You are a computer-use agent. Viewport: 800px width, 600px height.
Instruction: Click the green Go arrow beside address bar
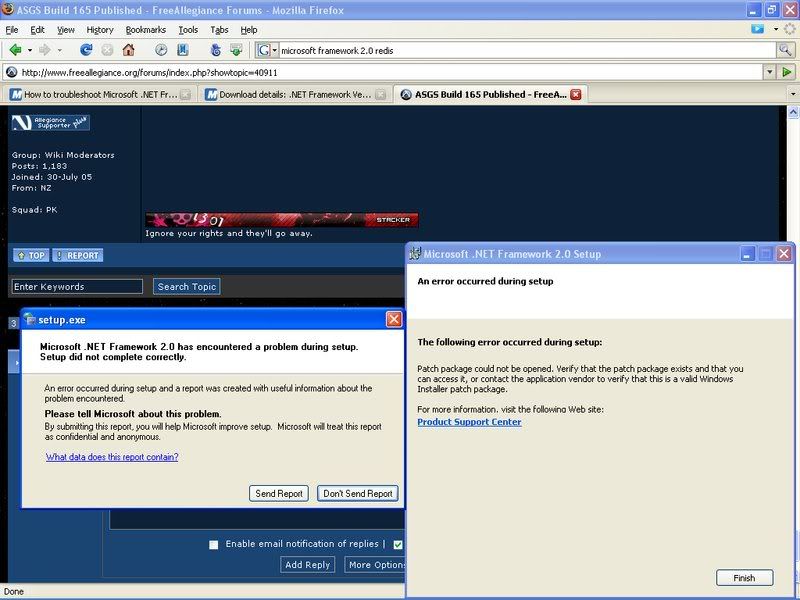(787, 72)
